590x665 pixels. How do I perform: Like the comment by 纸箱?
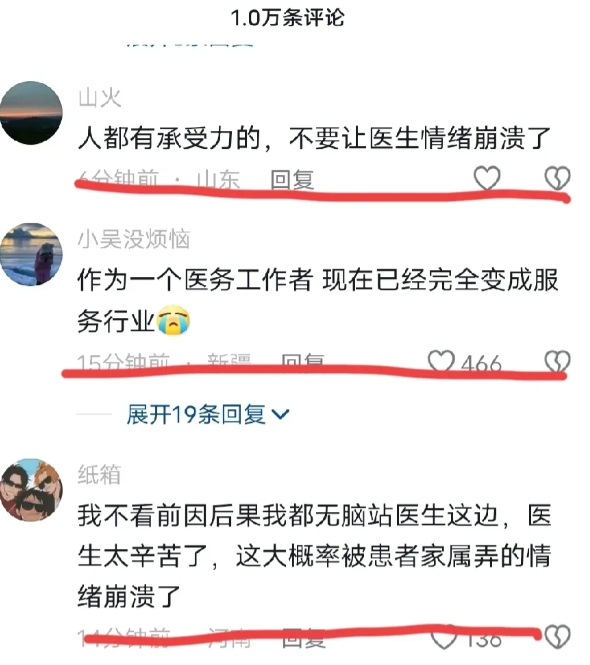coord(444,637)
